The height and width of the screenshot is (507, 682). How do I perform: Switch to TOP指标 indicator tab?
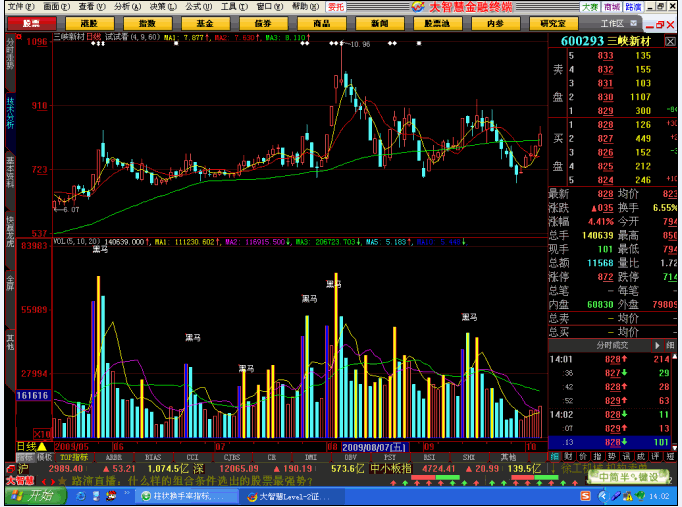click(74, 457)
